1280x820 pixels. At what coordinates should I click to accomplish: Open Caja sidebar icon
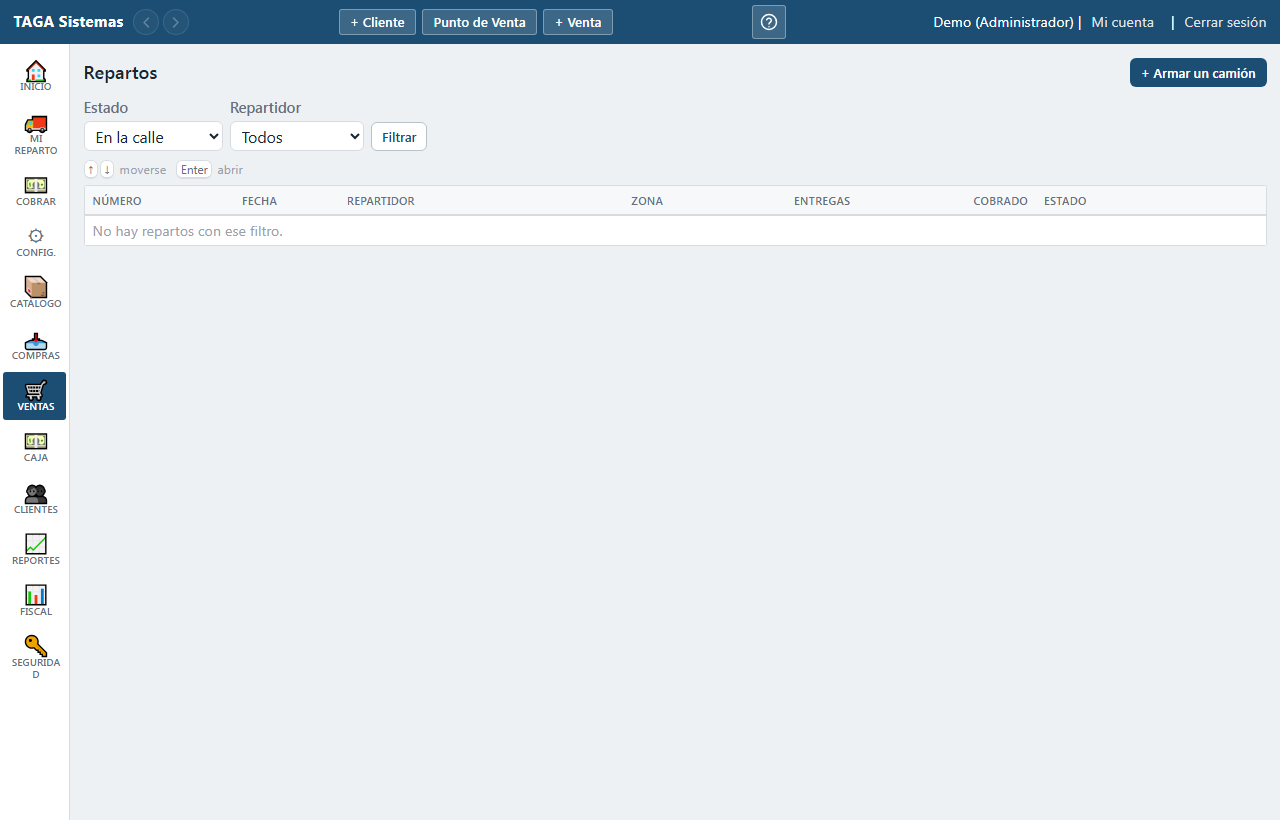[35, 447]
